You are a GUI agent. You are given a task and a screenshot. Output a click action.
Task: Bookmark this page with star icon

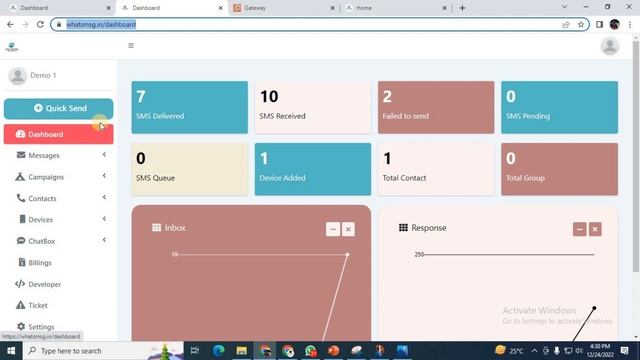tap(581, 24)
